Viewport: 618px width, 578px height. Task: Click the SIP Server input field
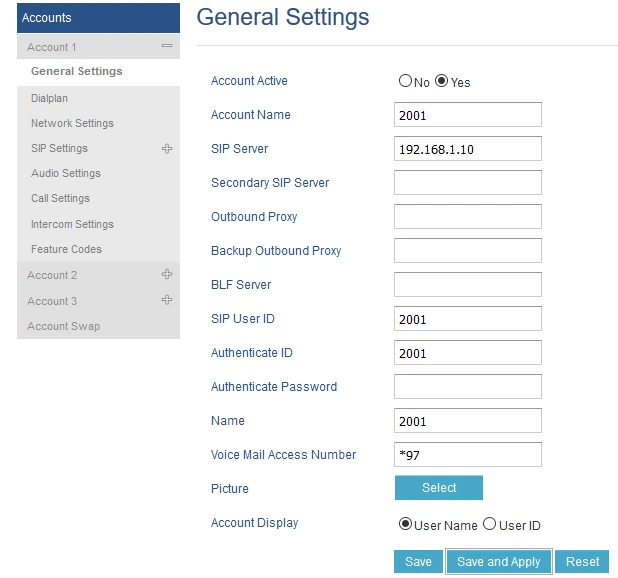467,149
